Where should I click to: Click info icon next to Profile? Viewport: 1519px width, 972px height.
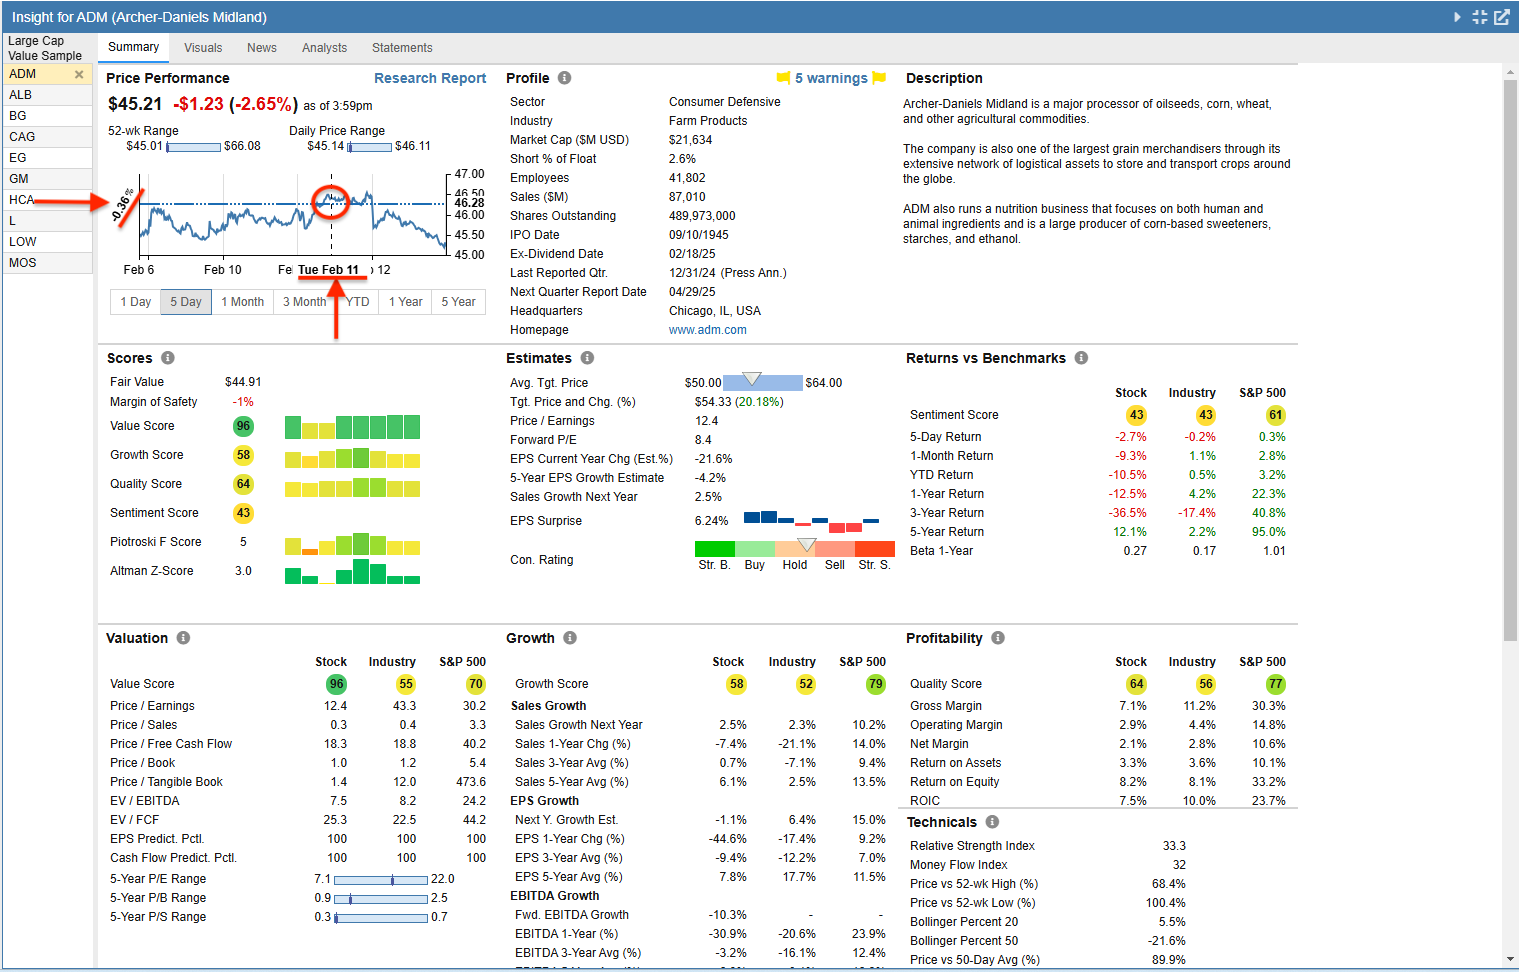coord(564,78)
